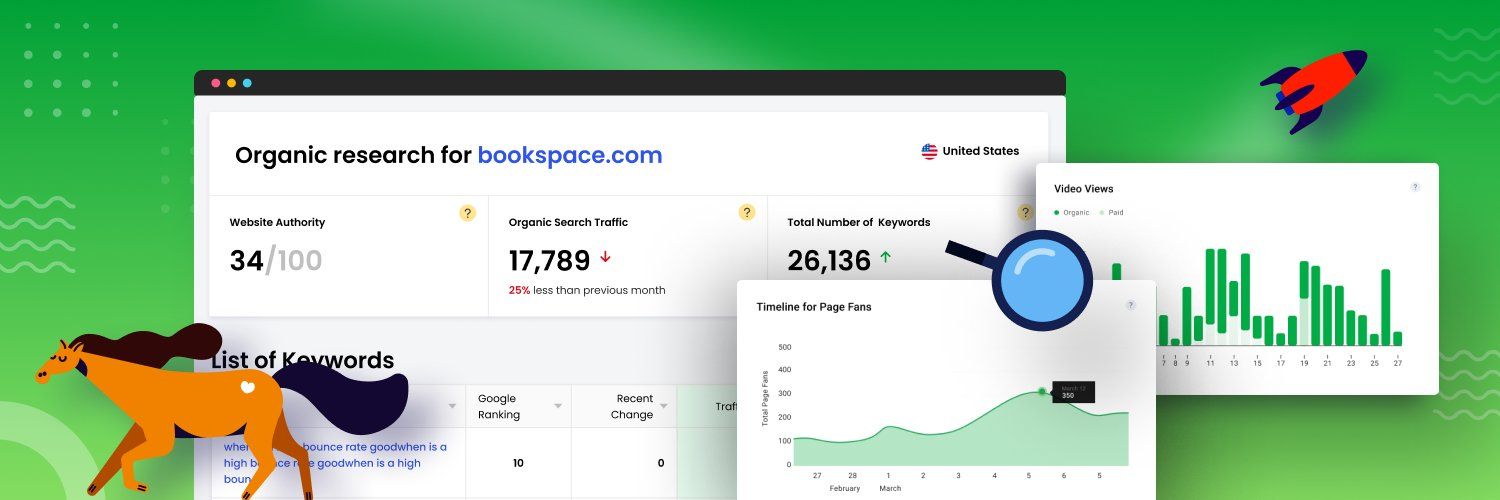This screenshot has width=1500, height=500.
Task: Open the Organic Search Traffic help icon
Action: pyautogui.click(x=746, y=212)
